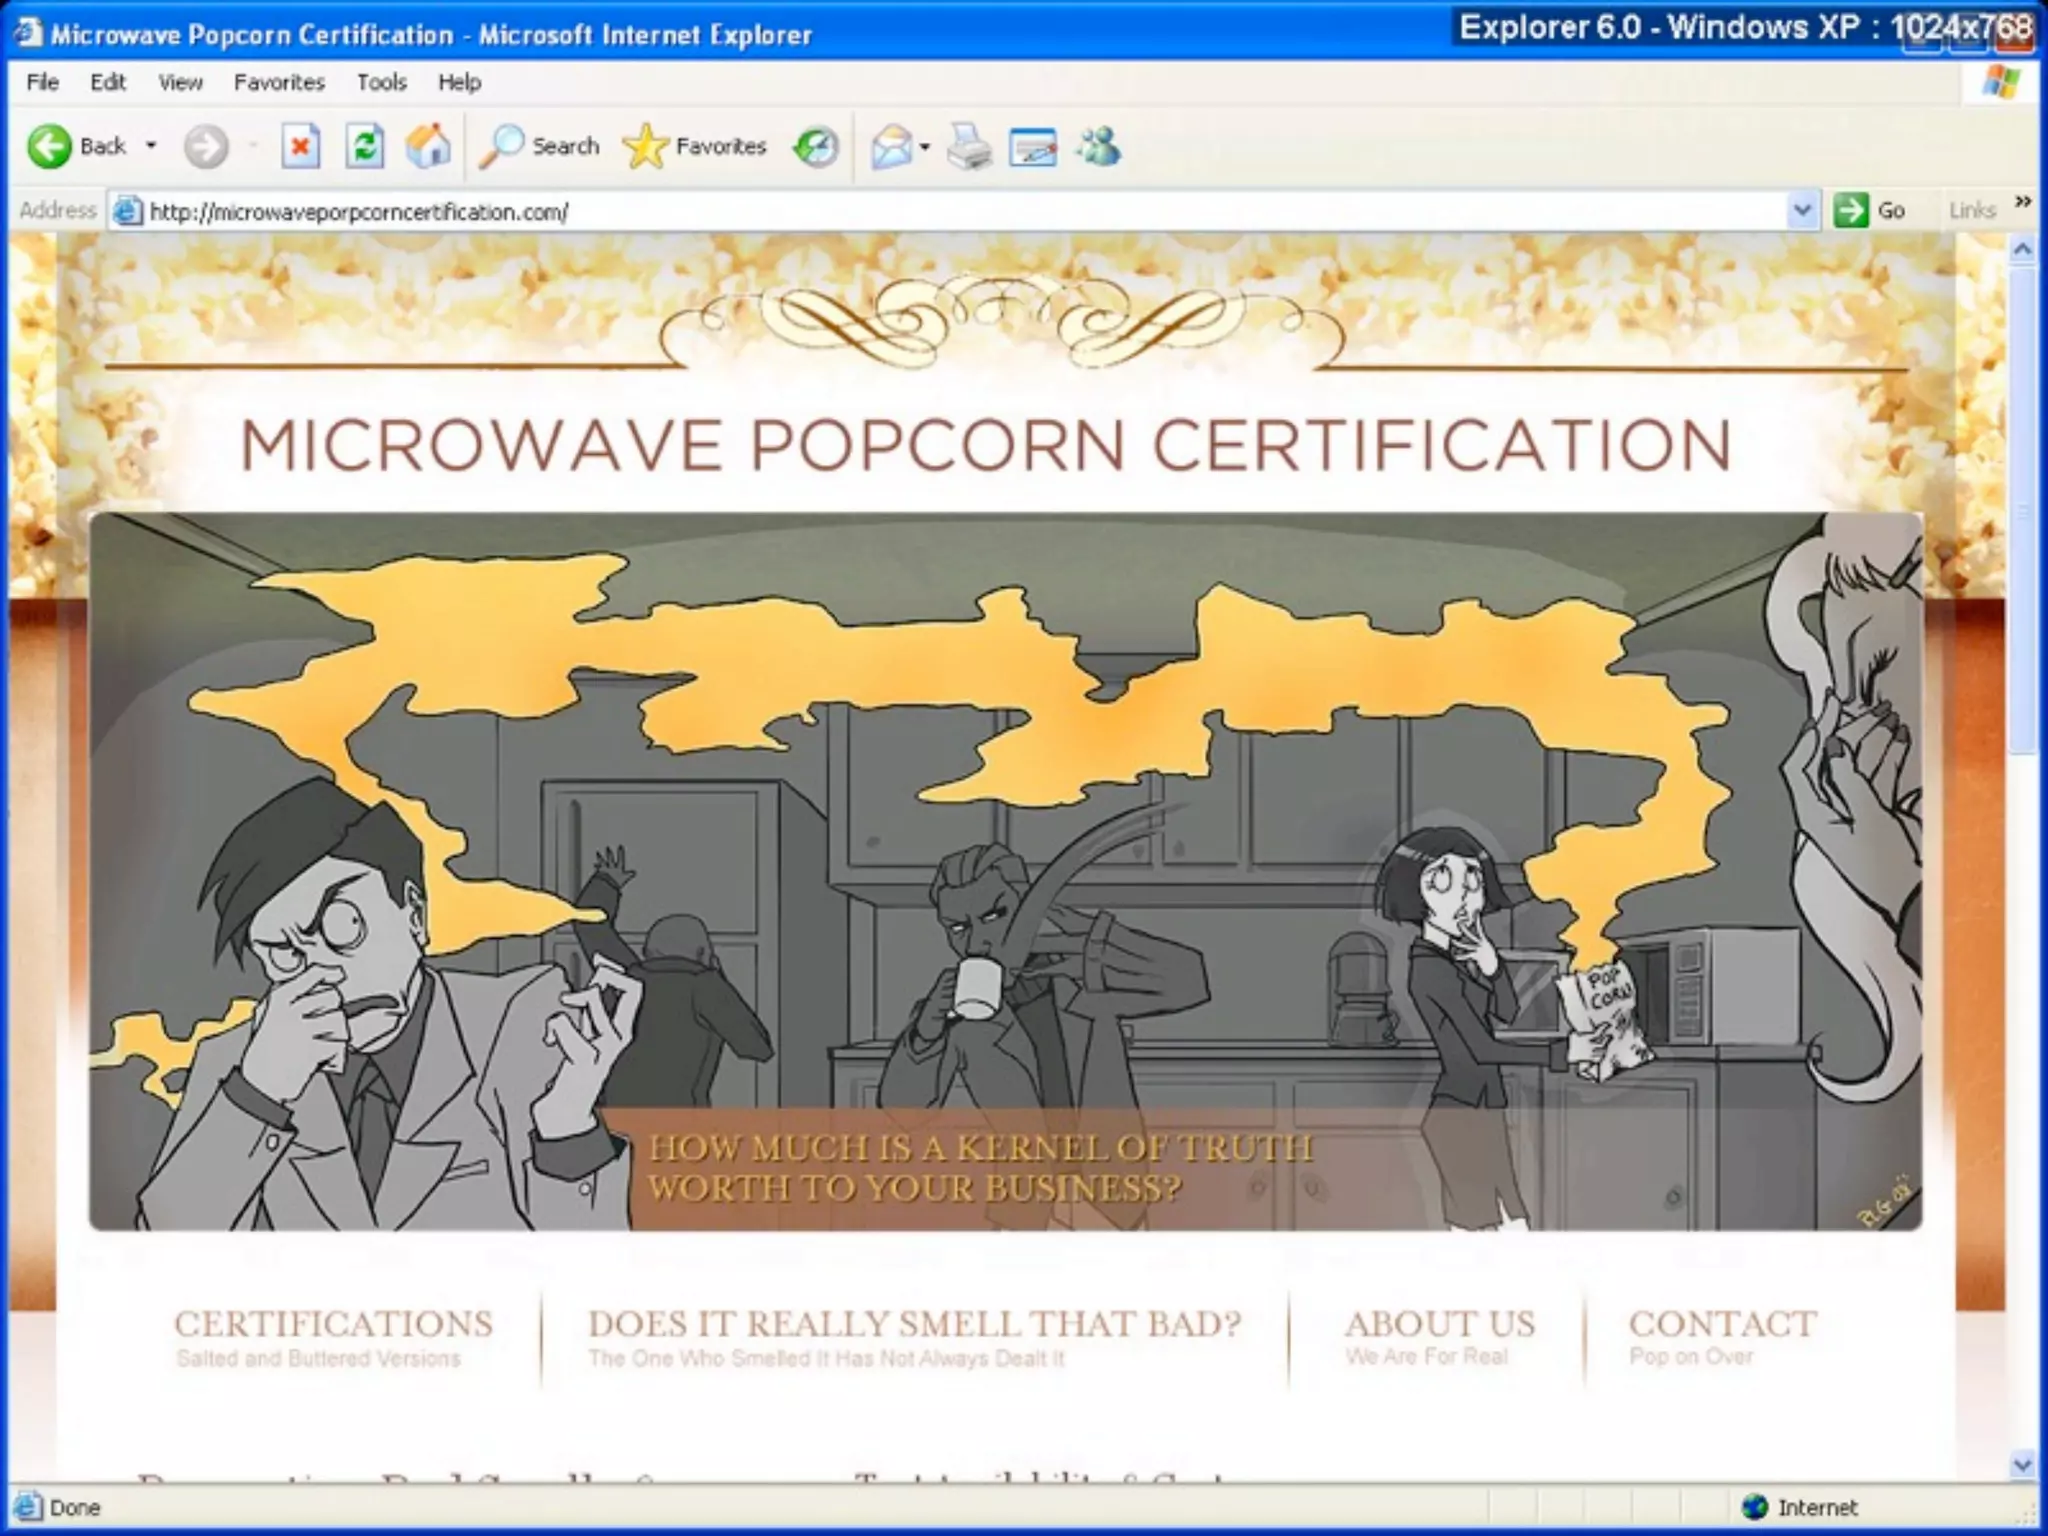
Task: Click the Print icon
Action: (968, 147)
